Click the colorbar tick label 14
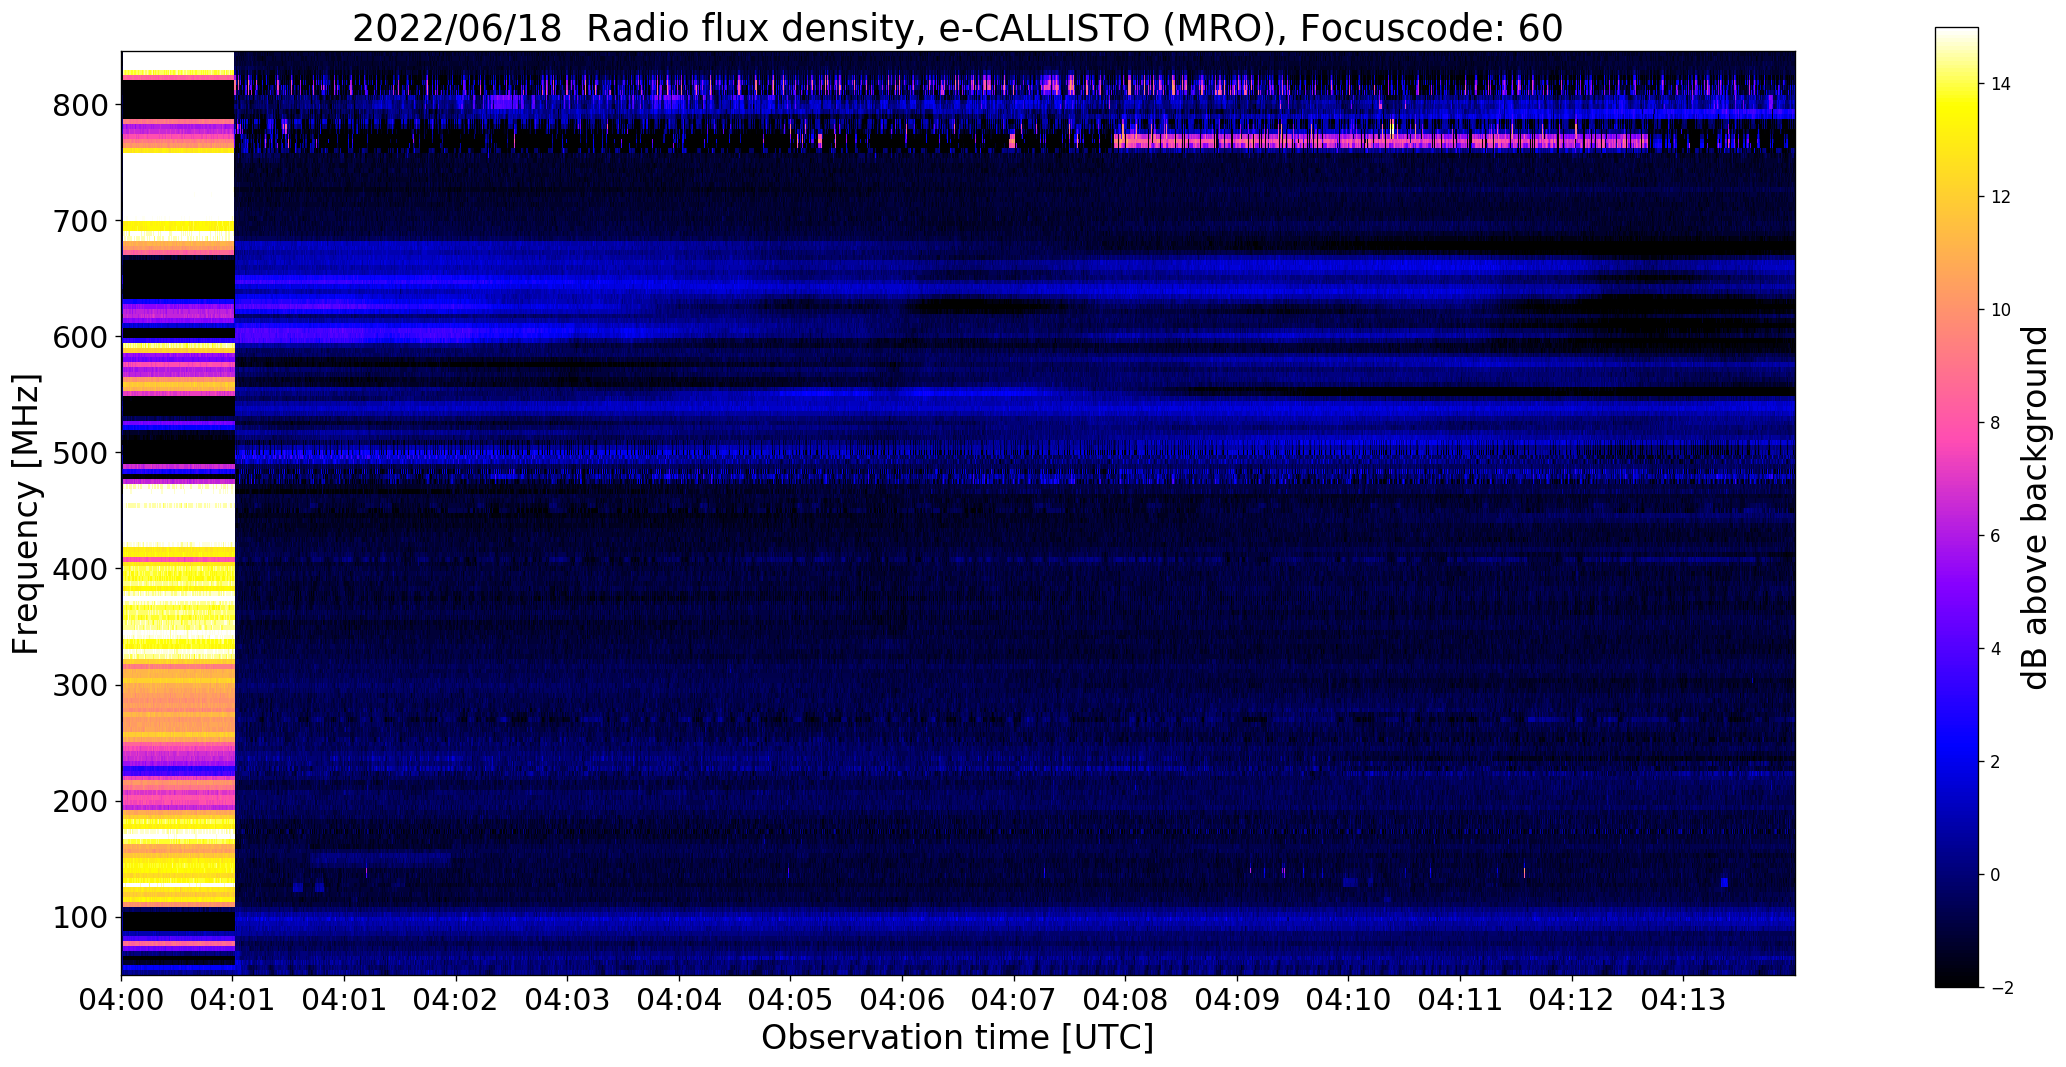The image size is (2066, 1067). [2000, 84]
